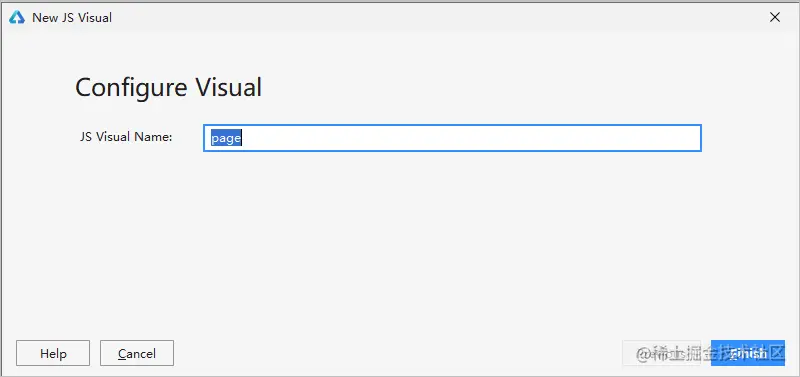Image resolution: width=800 pixels, height=377 pixels.
Task: Open Help for this wizard
Action: (x=53, y=353)
